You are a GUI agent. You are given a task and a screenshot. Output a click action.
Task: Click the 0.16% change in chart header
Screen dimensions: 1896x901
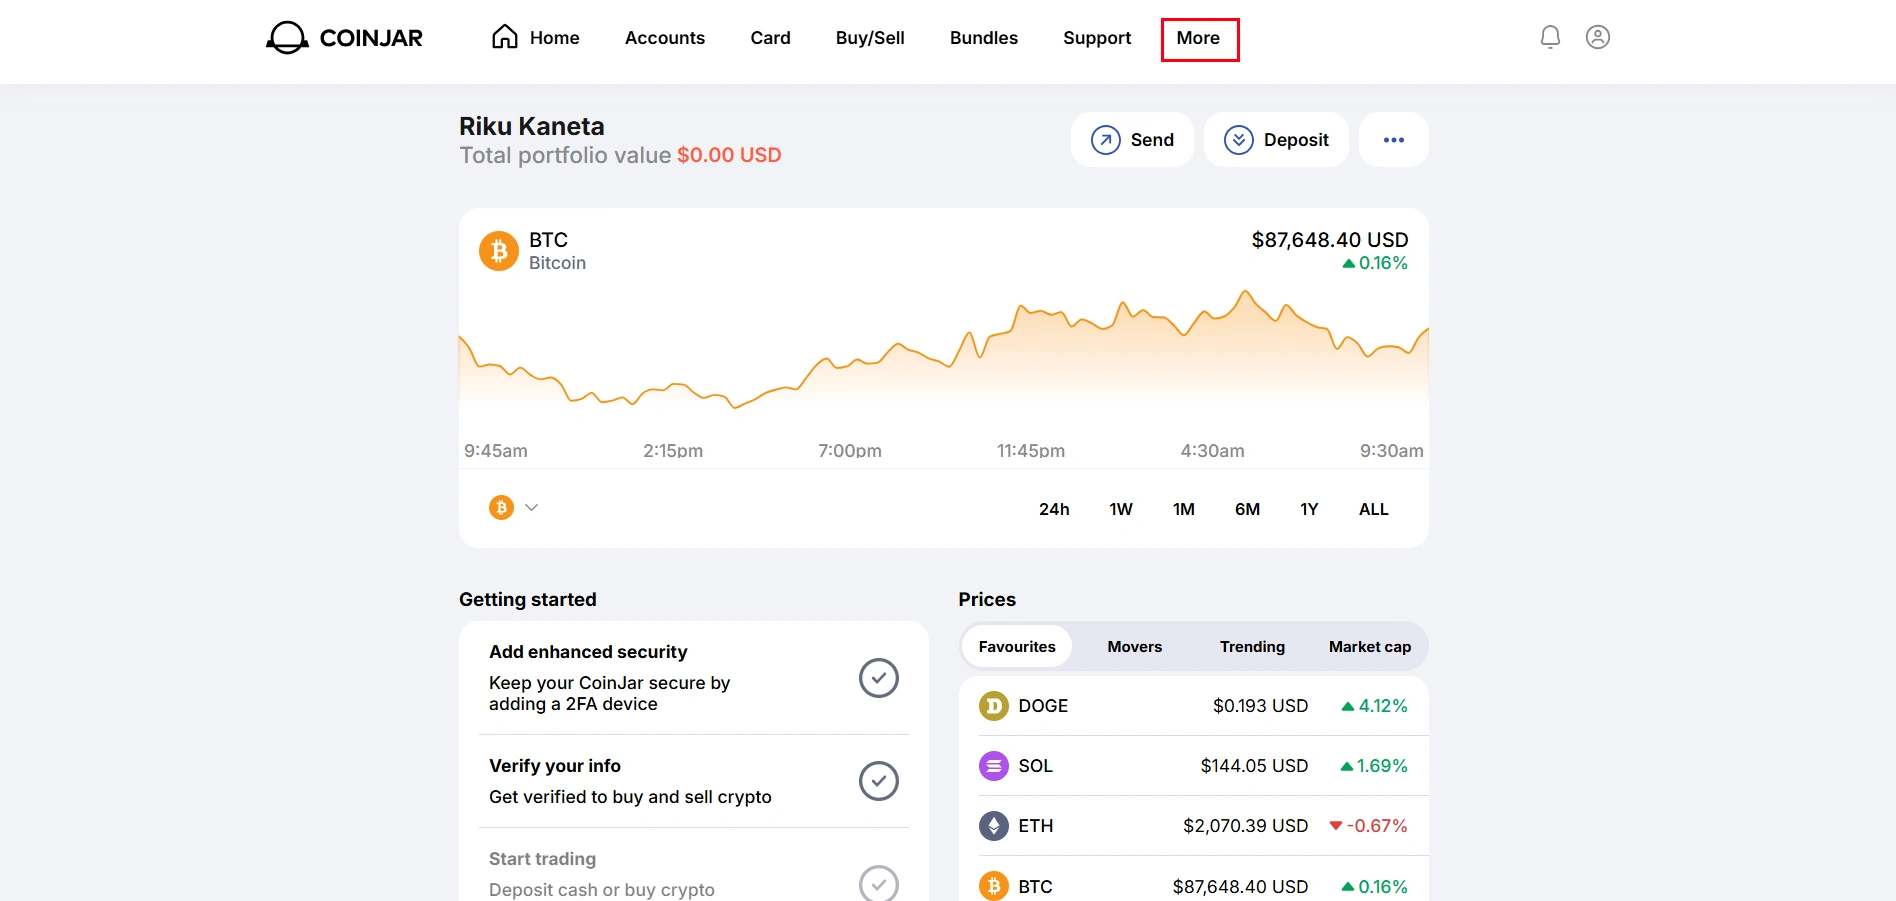tap(1375, 263)
